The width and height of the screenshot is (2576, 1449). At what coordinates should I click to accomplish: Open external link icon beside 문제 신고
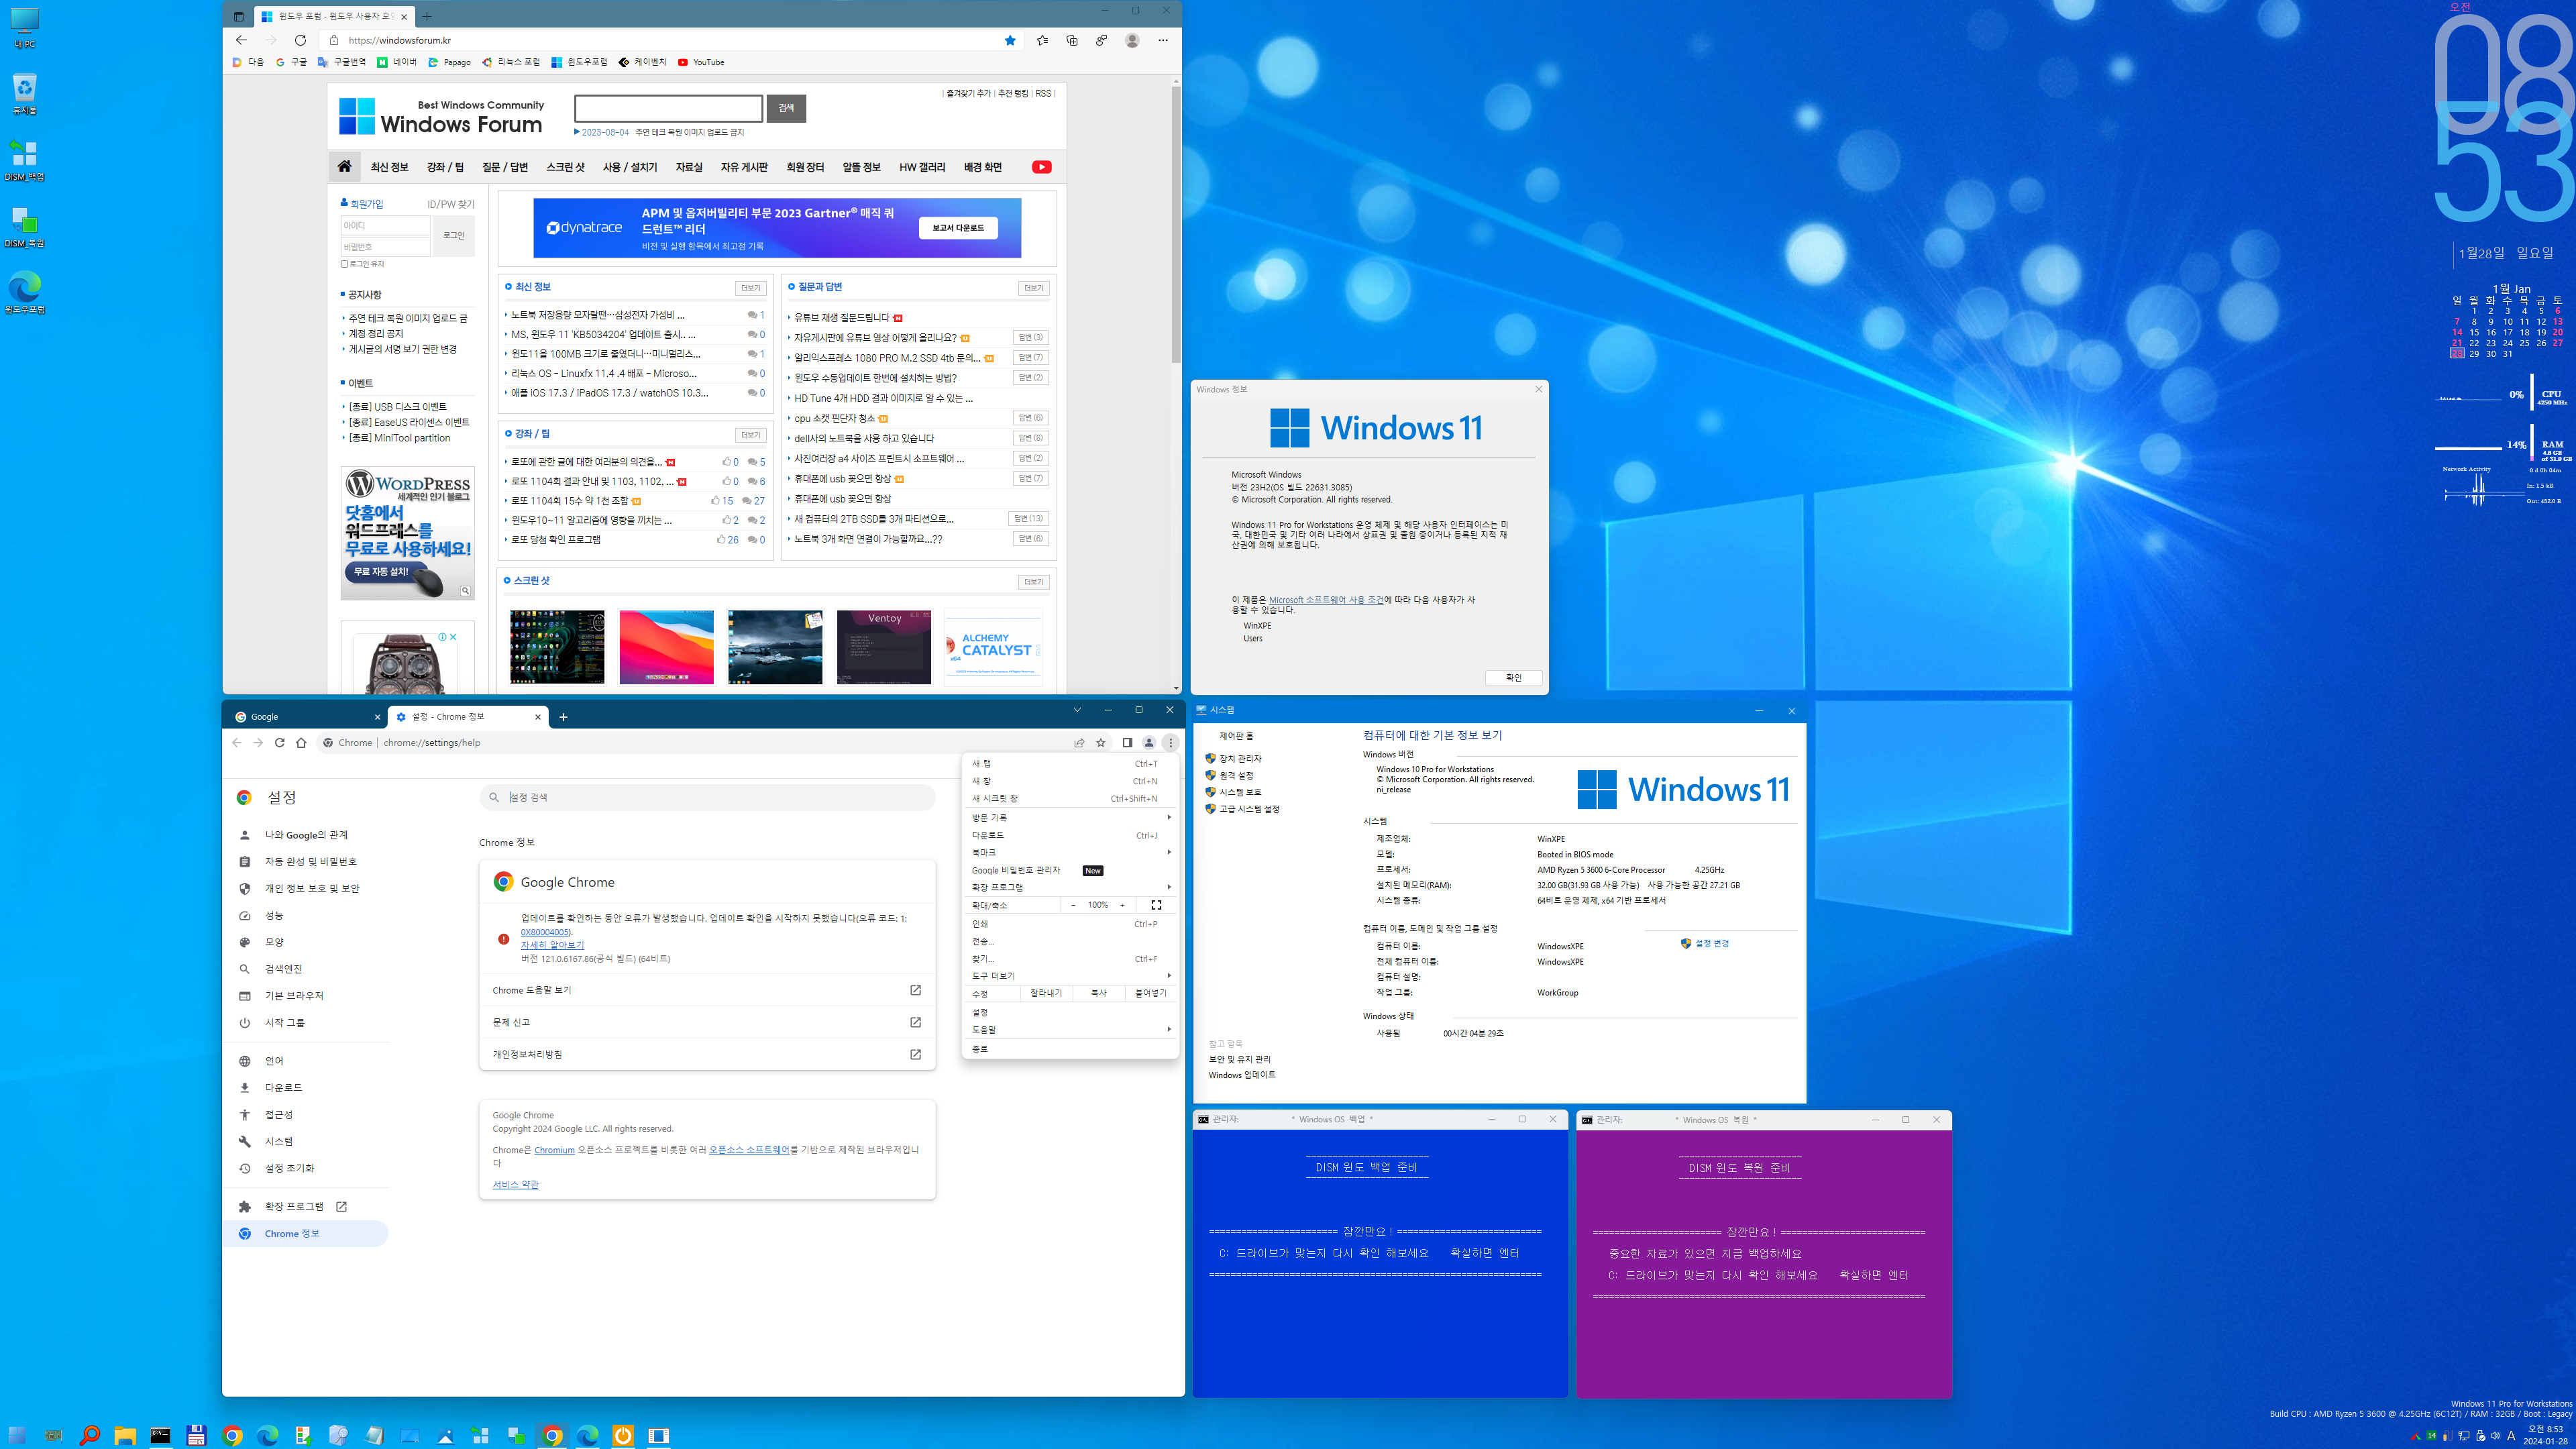pos(915,1022)
